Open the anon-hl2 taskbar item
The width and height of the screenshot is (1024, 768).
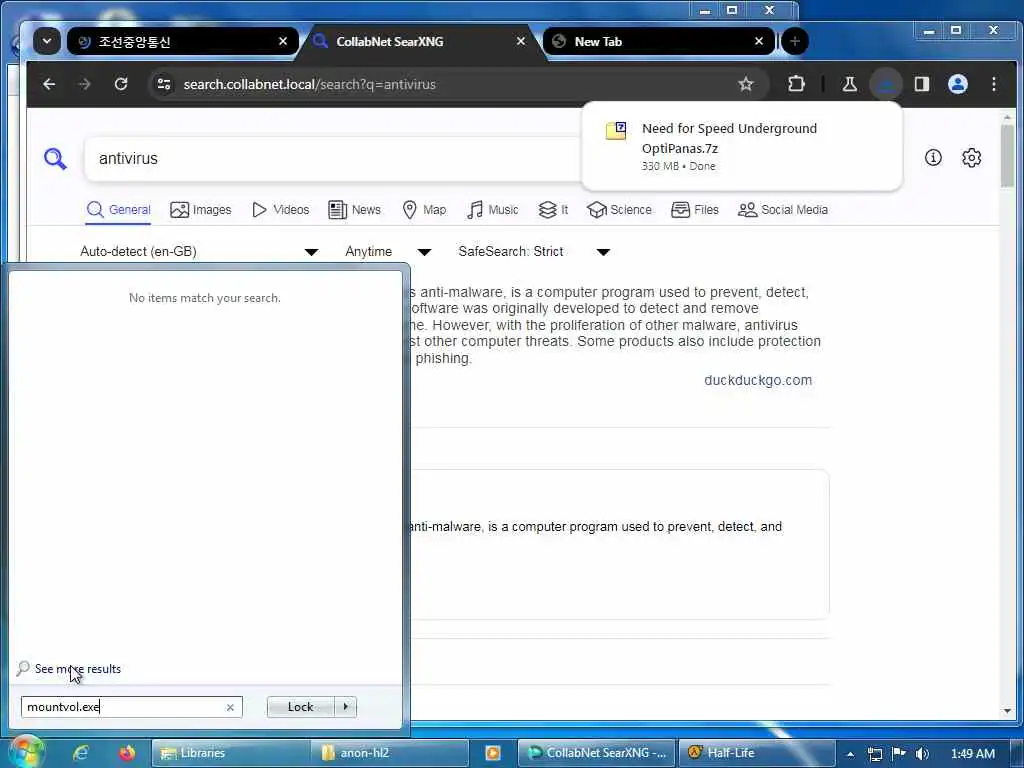point(390,753)
